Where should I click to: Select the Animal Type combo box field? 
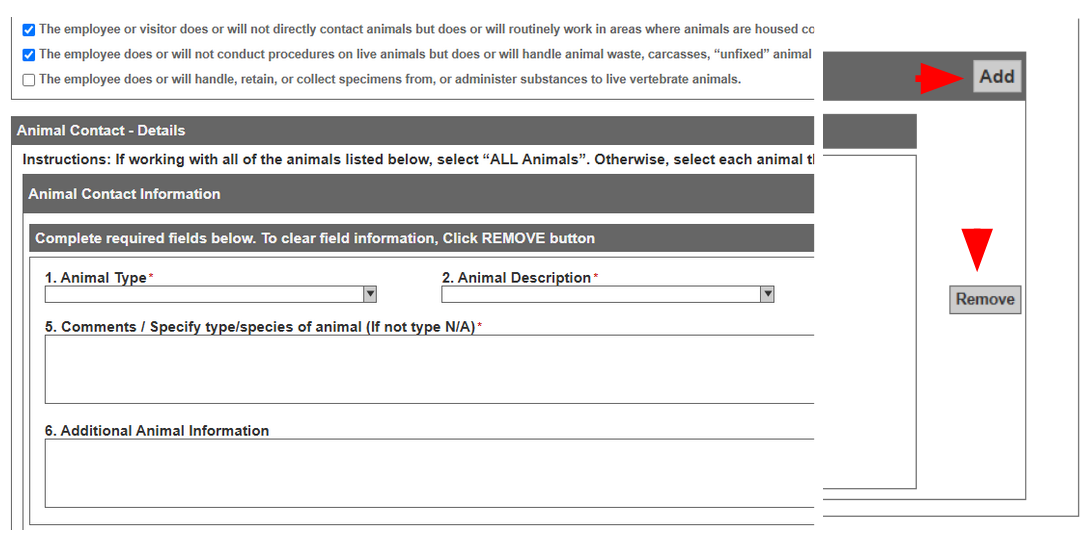pyautogui.click(x=211, y=295)
